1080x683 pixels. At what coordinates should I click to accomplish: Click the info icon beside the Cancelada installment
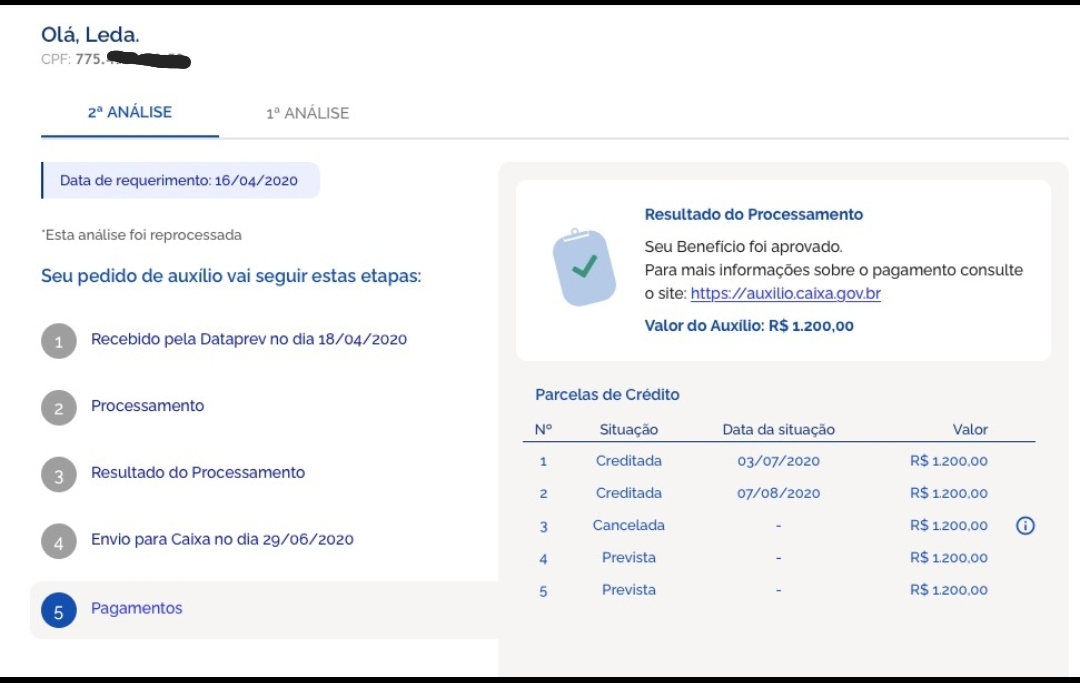(x=1024, y=526)
